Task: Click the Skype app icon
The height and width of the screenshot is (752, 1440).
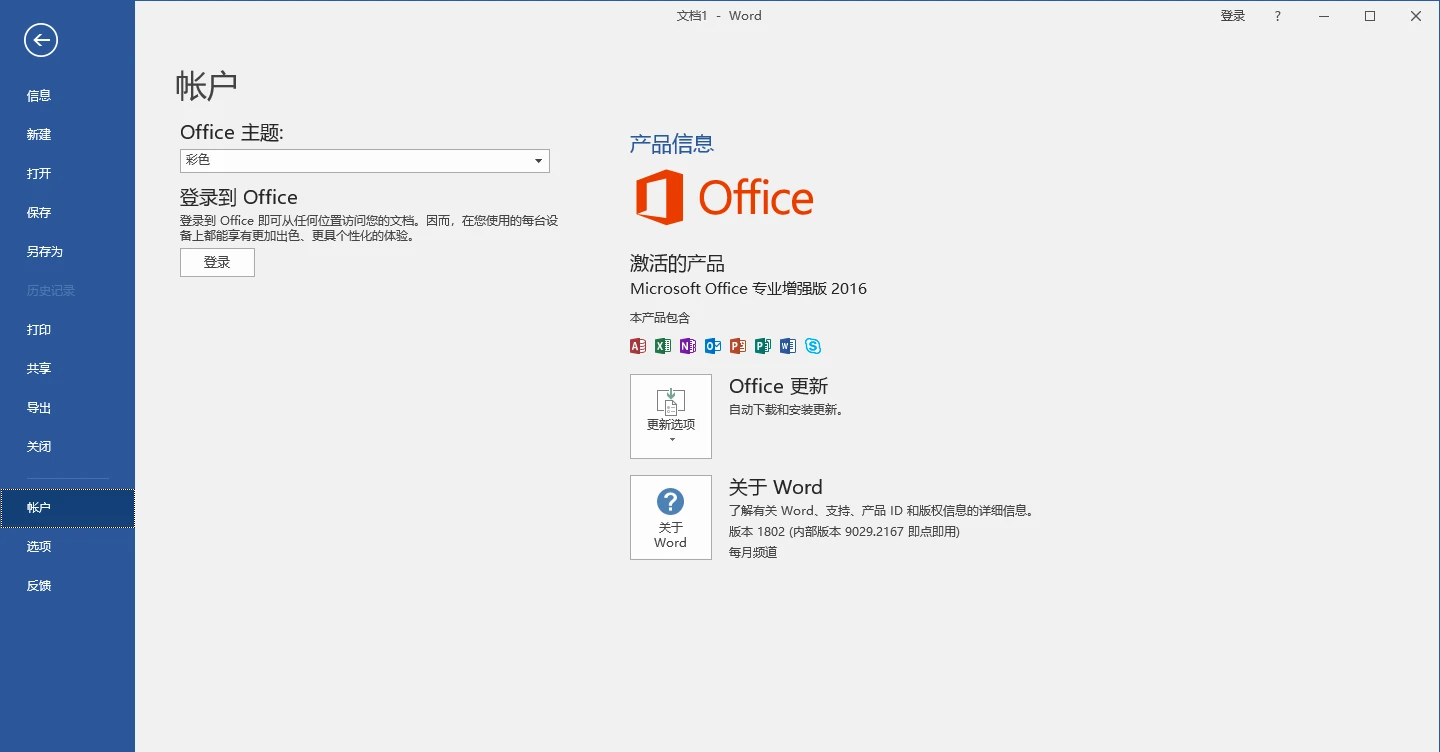Action: point(813,346)
